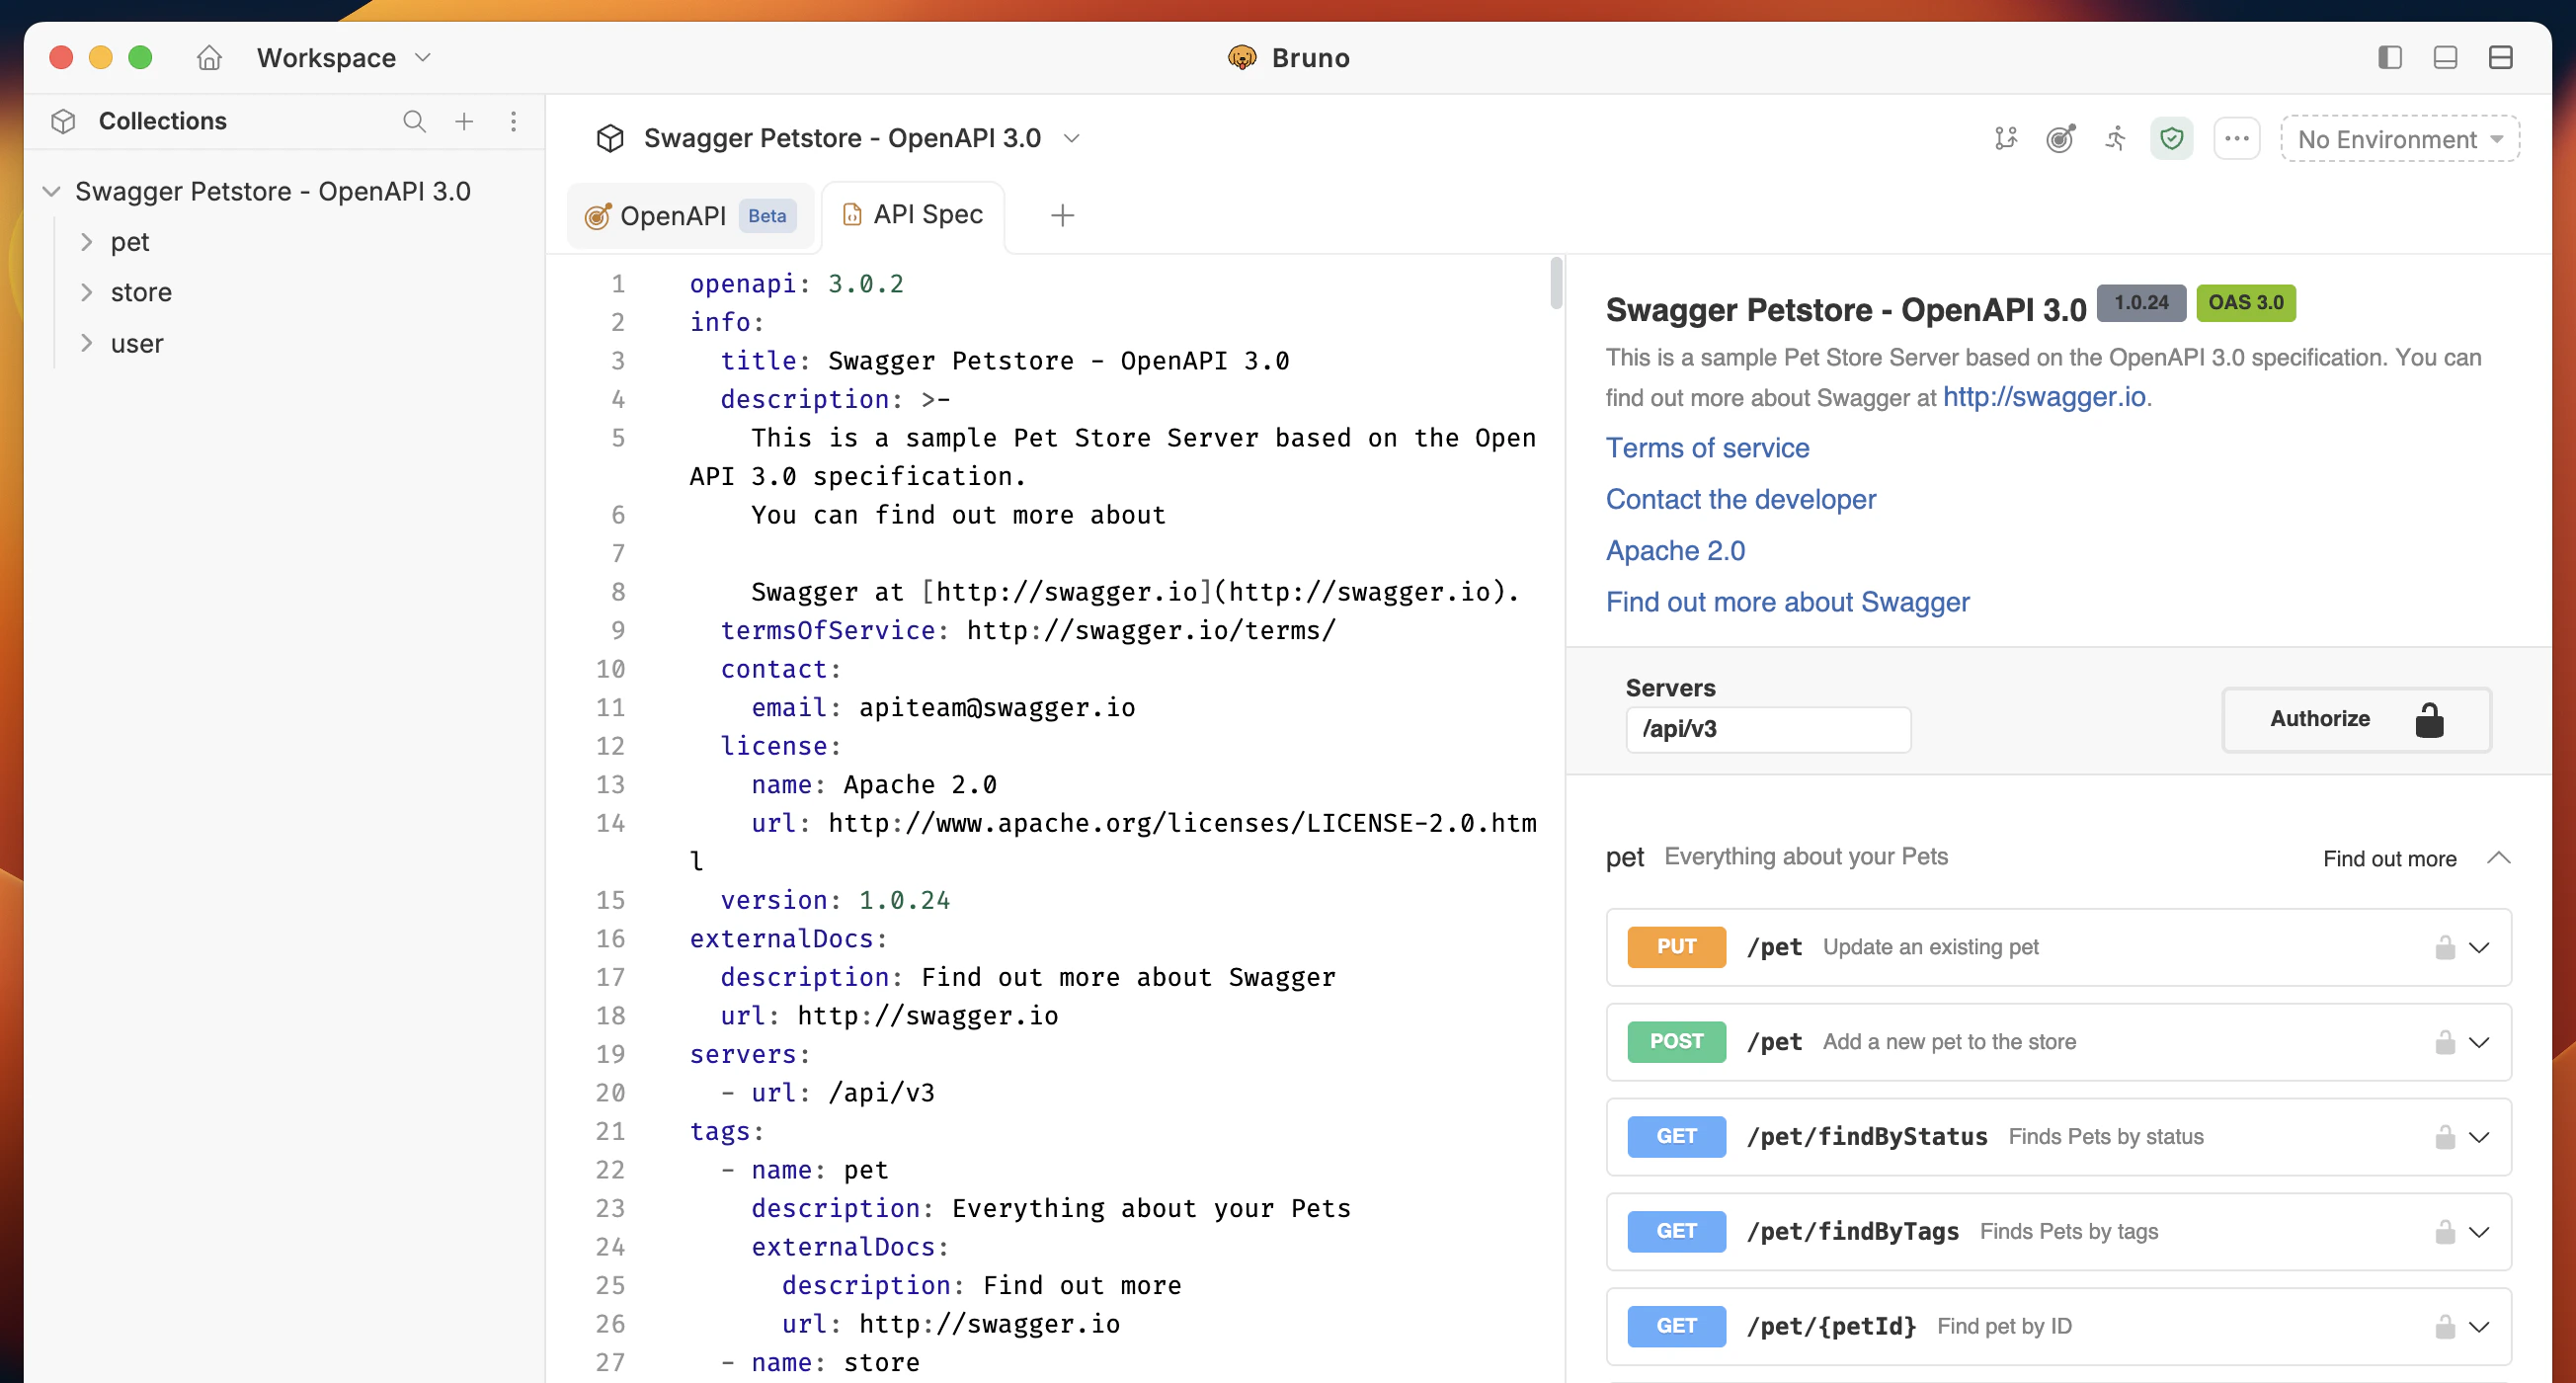Click the Authorize button

pyautogui.click(x=2356, y=719)
